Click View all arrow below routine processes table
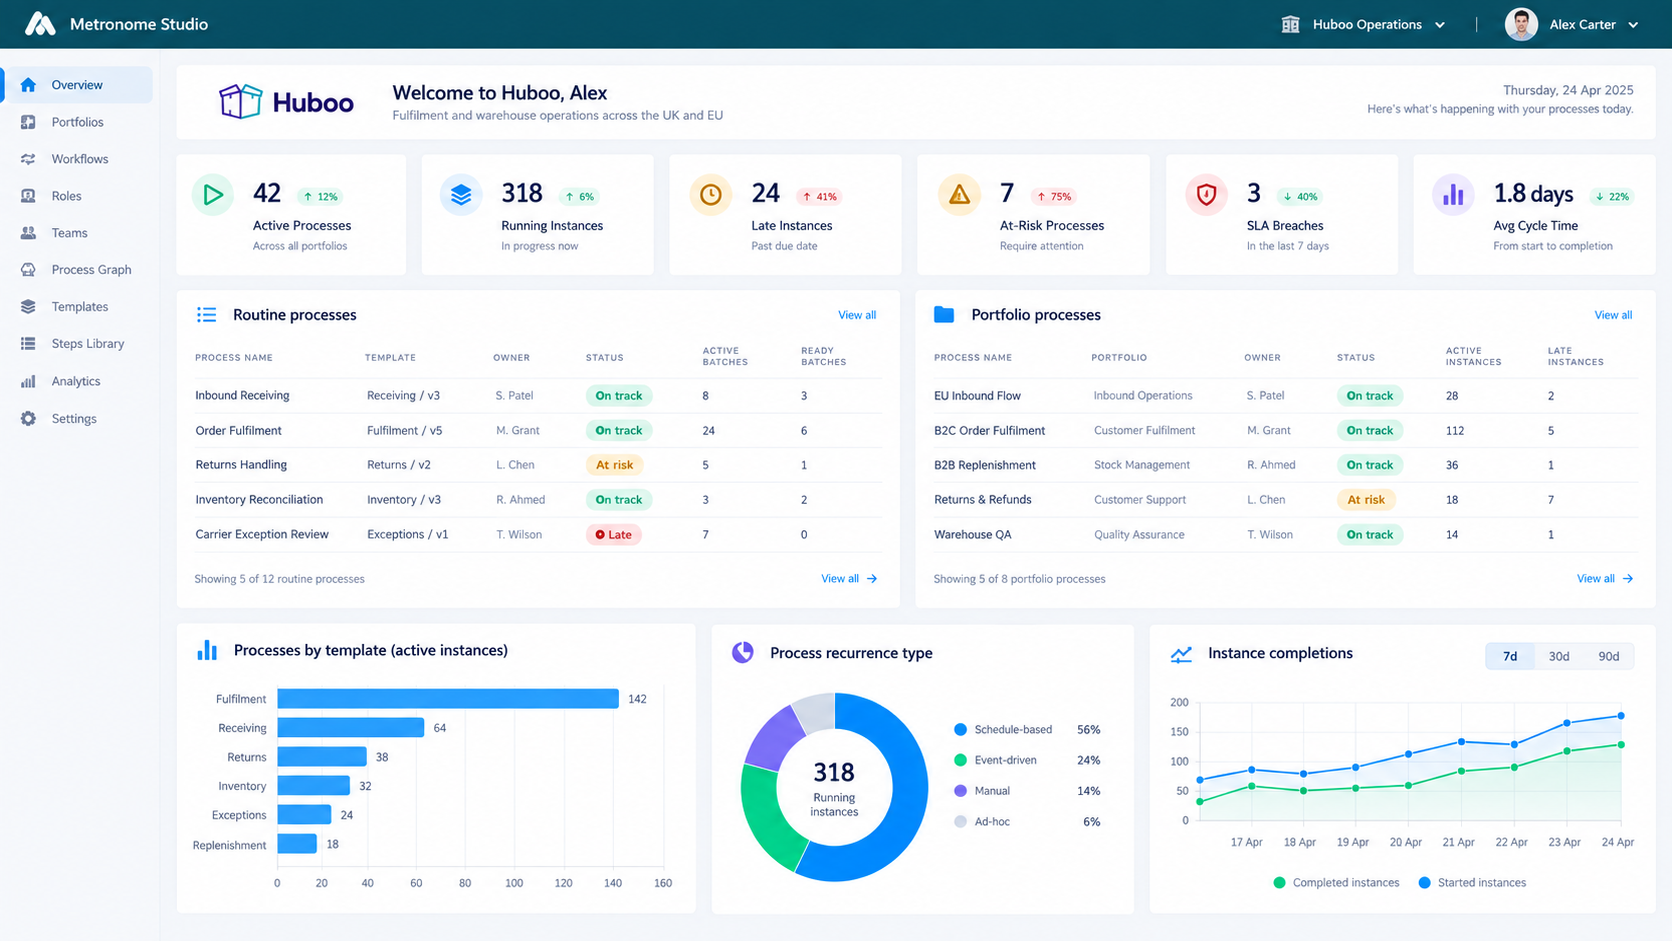 click(x=849, y=579)
